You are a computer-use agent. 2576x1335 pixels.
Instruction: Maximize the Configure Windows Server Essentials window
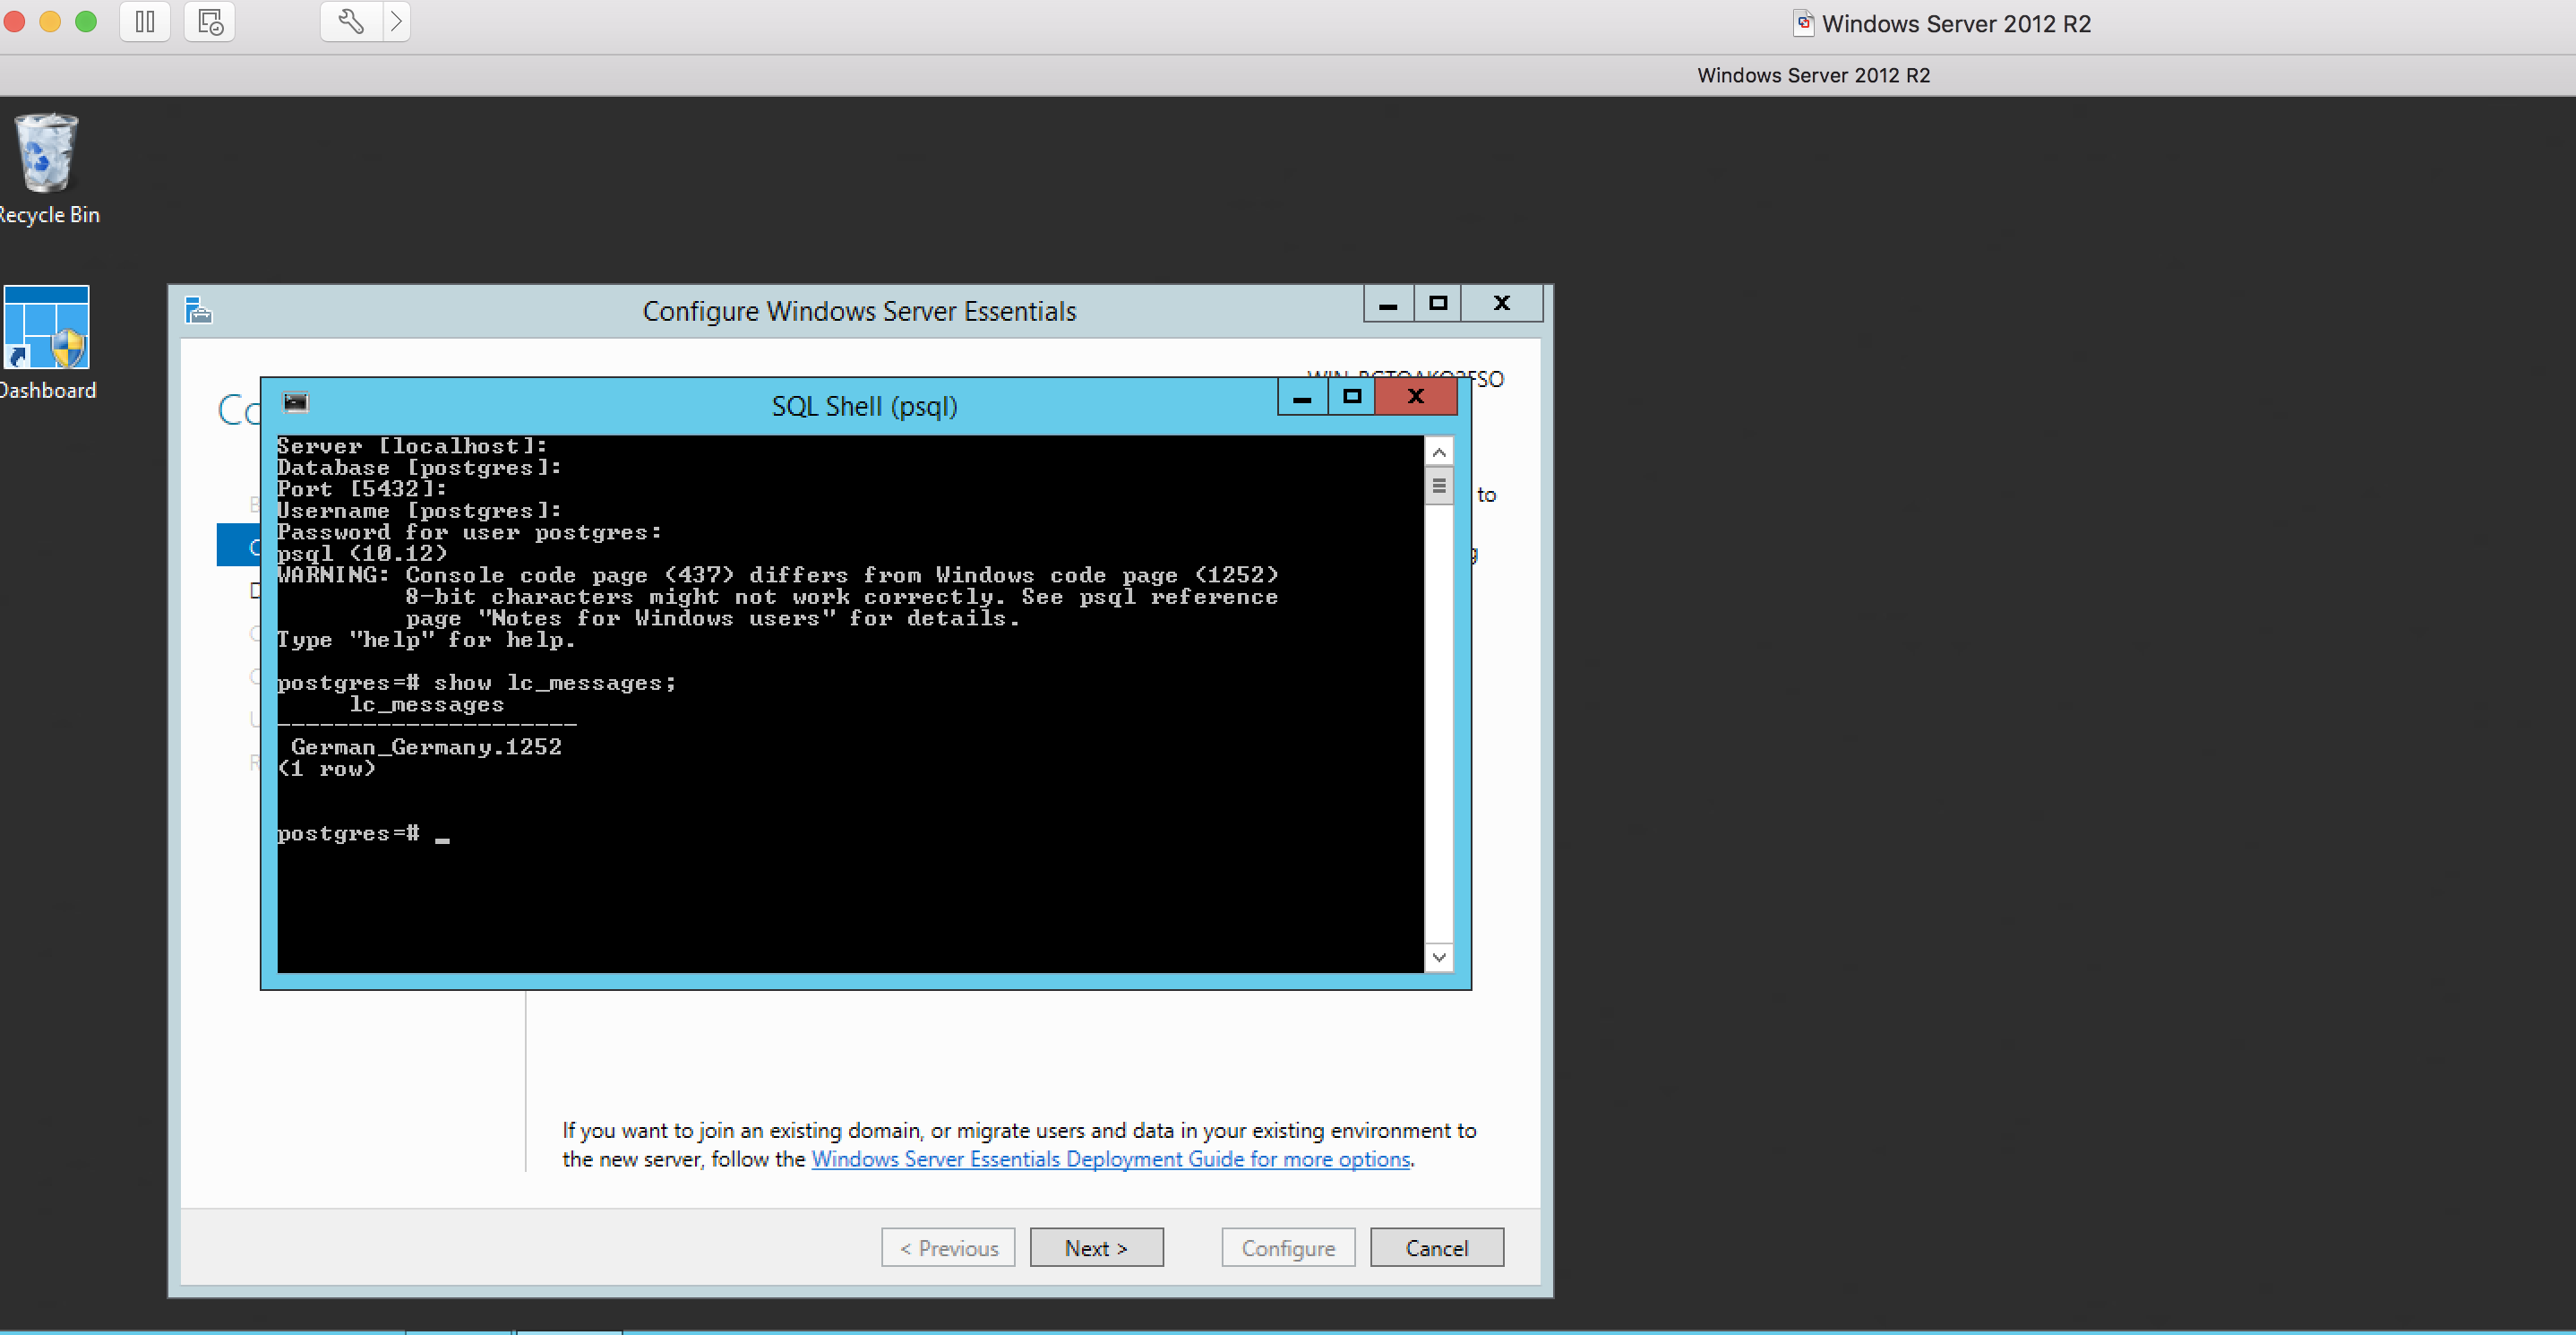1438,303
